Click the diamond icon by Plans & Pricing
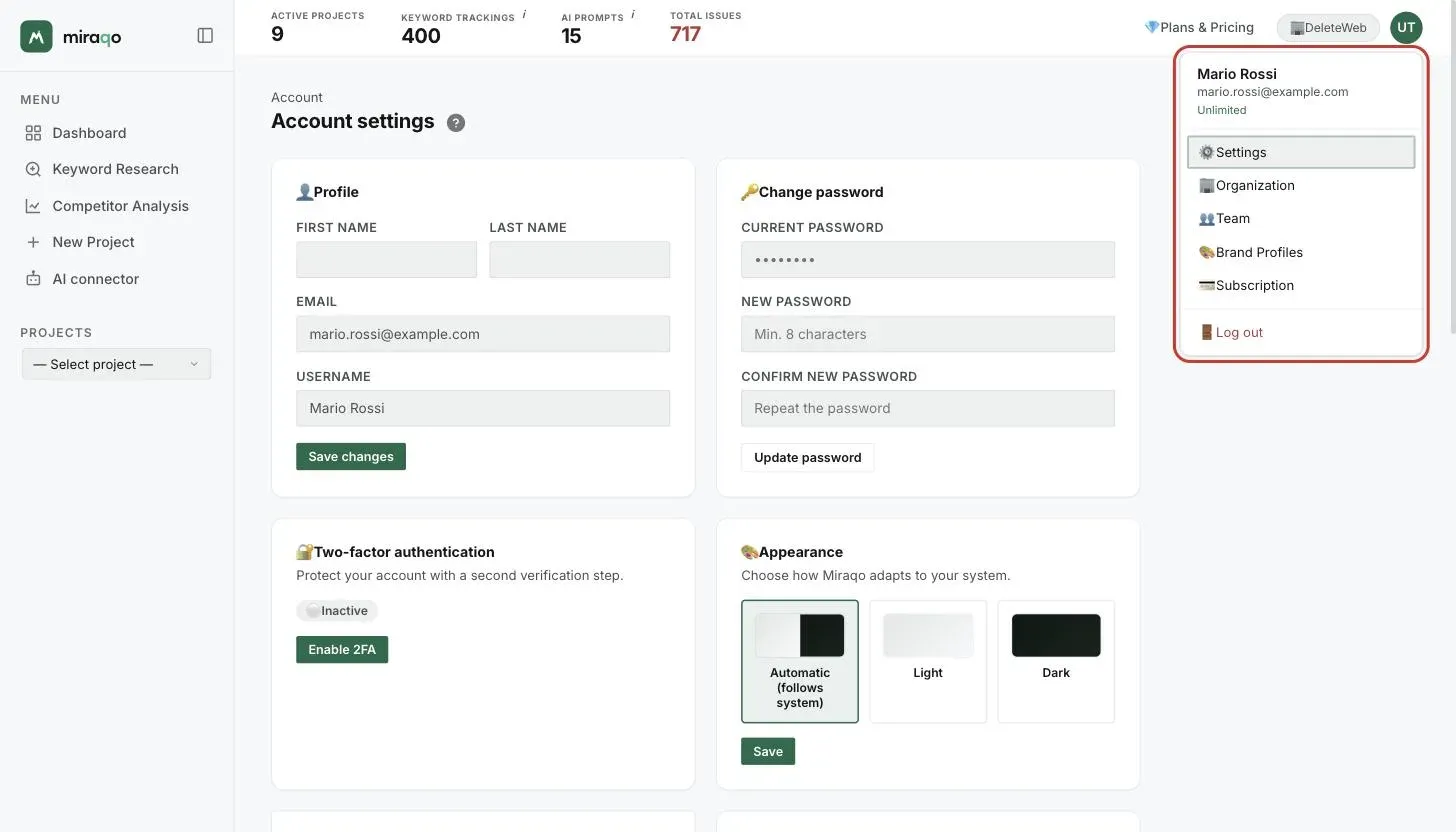This screenshot has height=832, width=1456. point(1151,27)
